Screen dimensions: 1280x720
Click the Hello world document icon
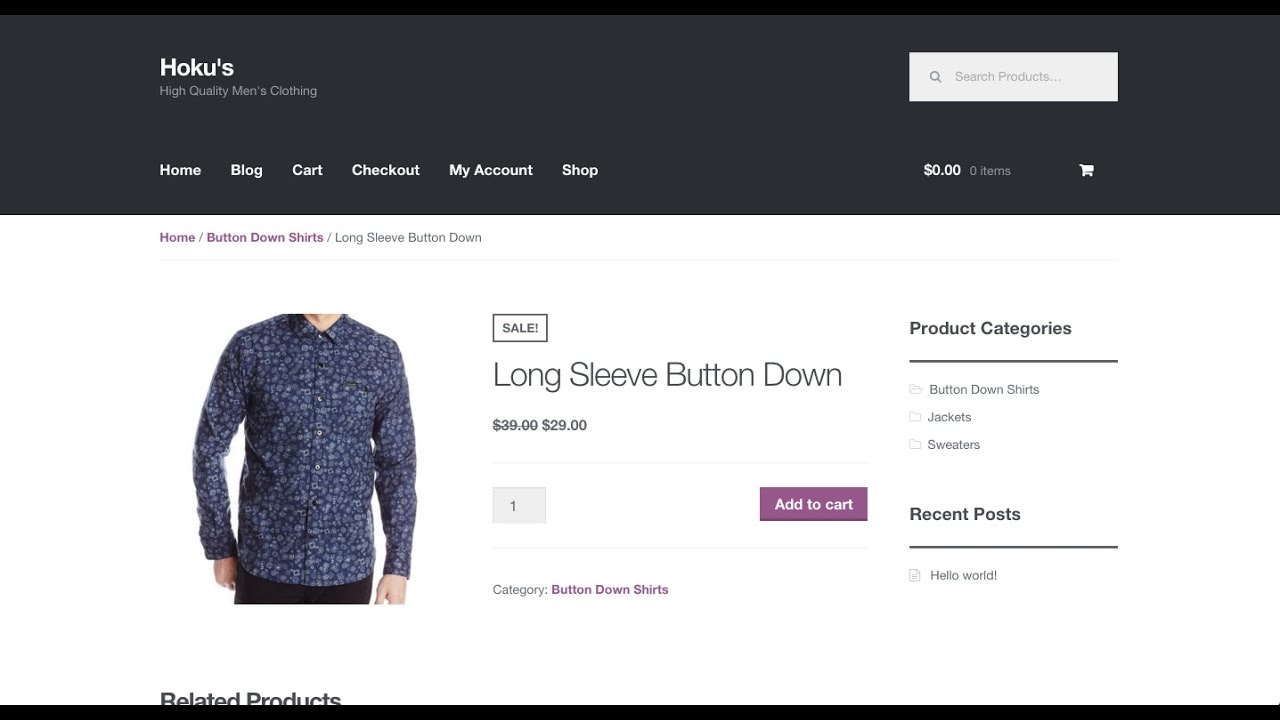pyautogui.click(x=914, y=575)
